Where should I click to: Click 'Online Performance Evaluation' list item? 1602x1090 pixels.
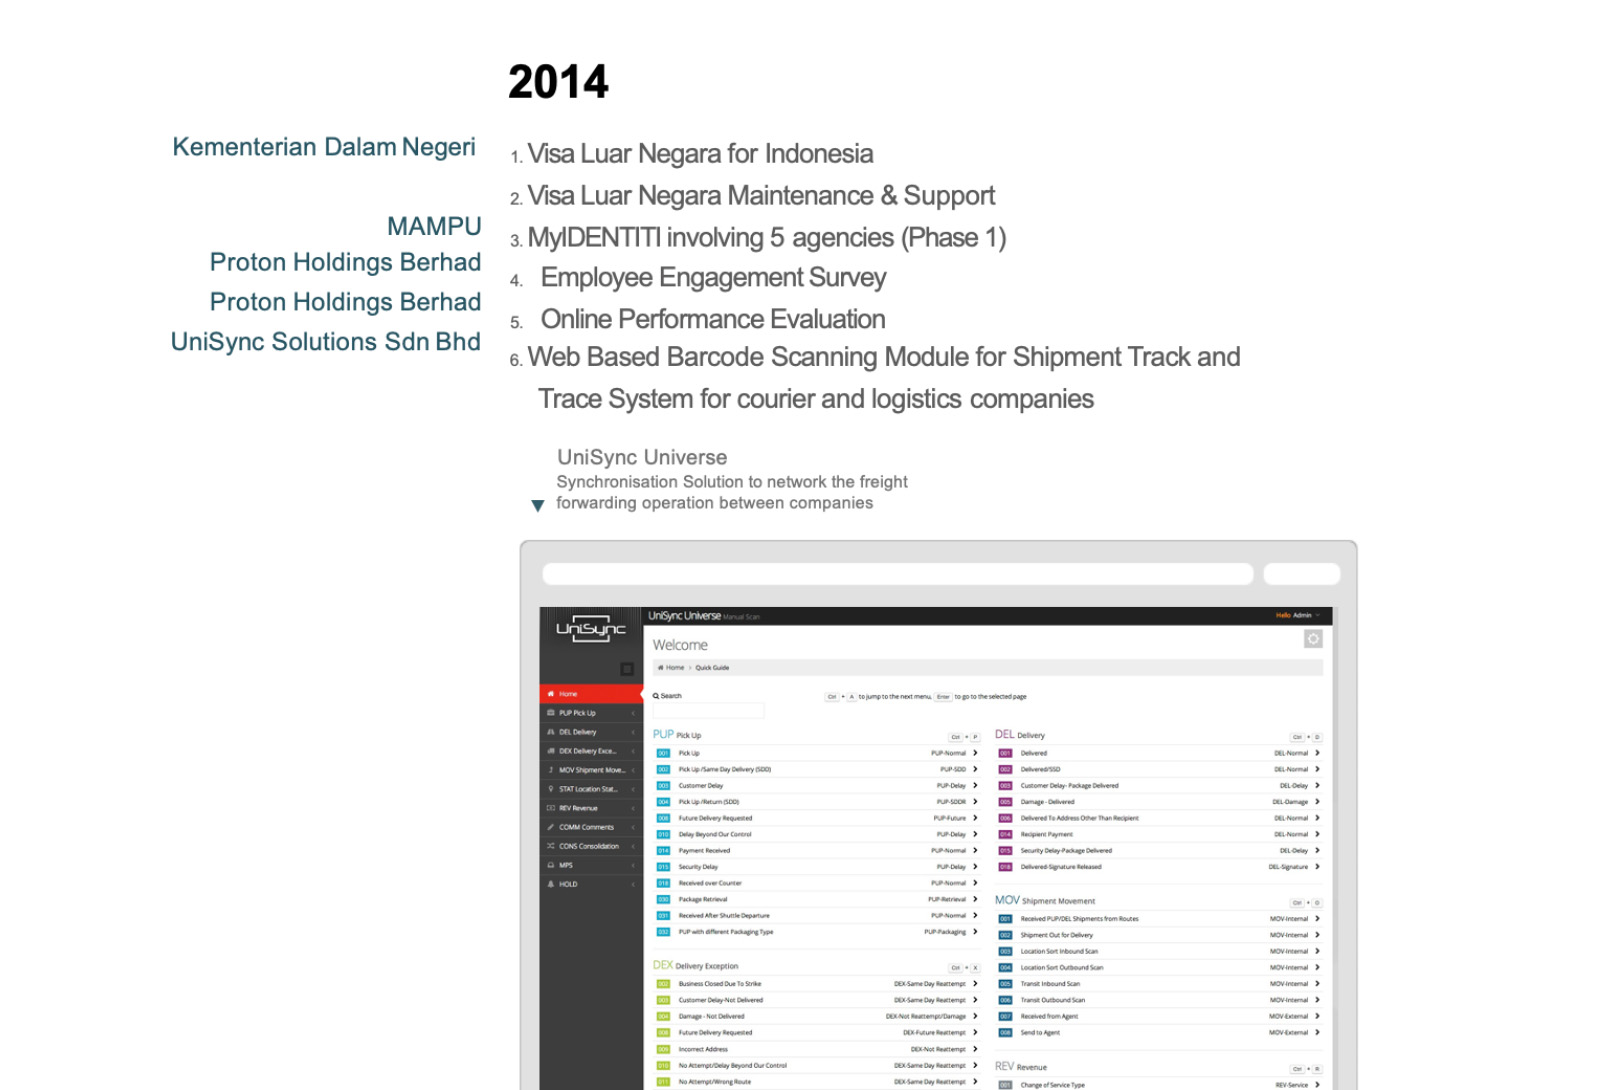point(713,319)
